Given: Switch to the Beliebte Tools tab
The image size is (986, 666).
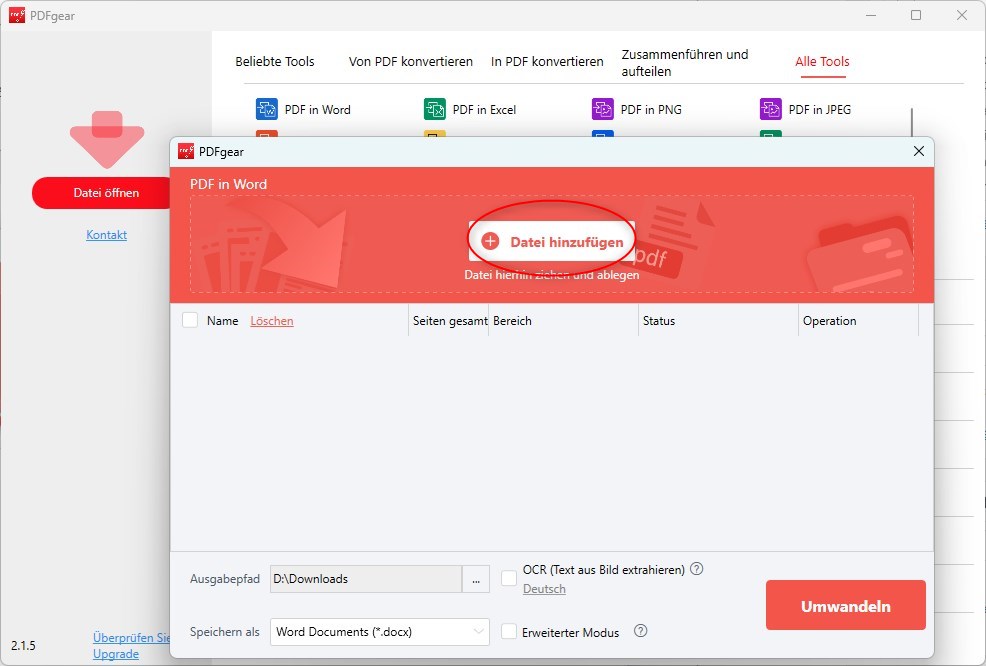Looking at the screenshot, I should [275, 62].
